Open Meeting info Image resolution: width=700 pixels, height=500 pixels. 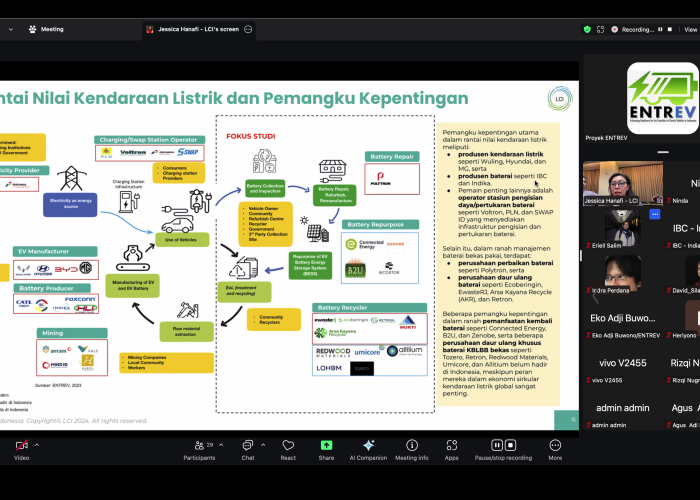(412, 450)
